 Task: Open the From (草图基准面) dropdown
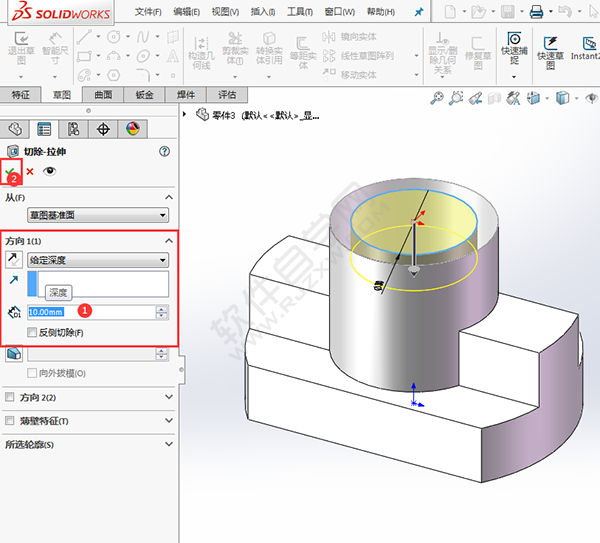coord(98,215)
